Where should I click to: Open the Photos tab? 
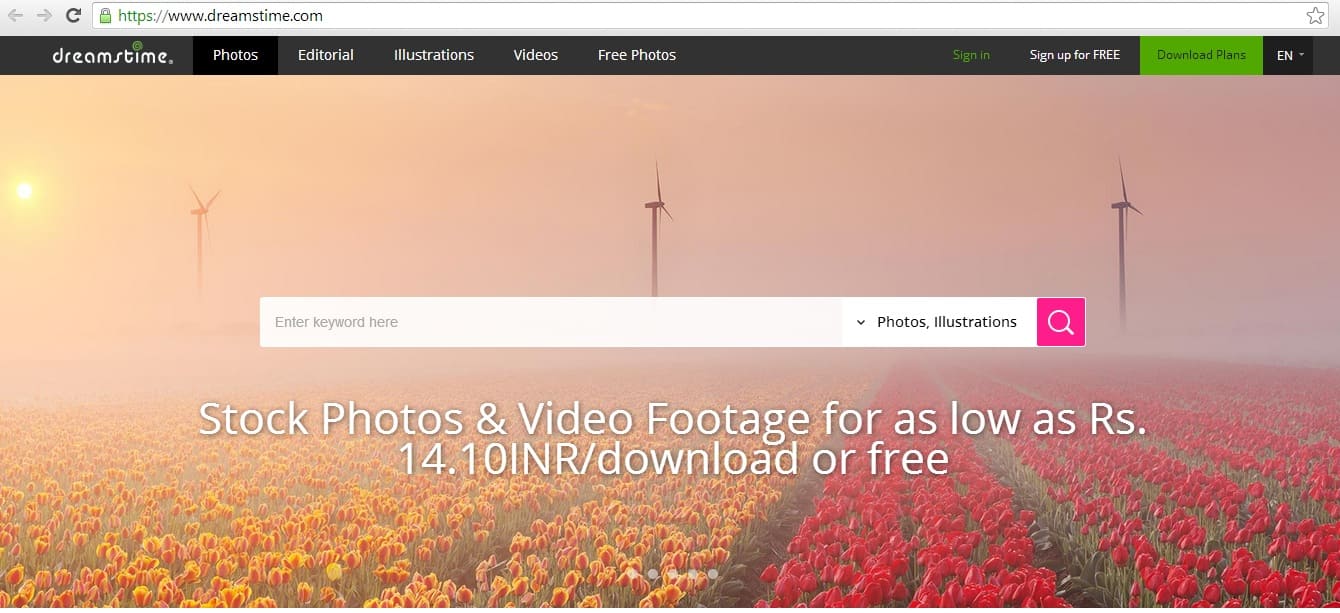coord(236,55)
